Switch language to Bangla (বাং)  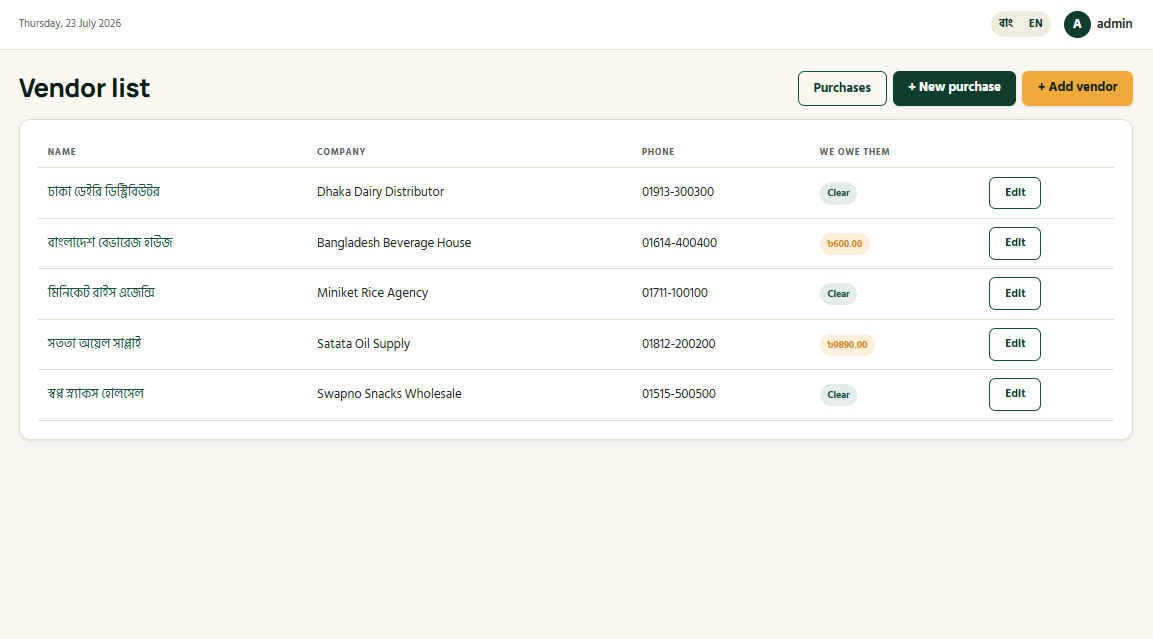point(1006,24)
